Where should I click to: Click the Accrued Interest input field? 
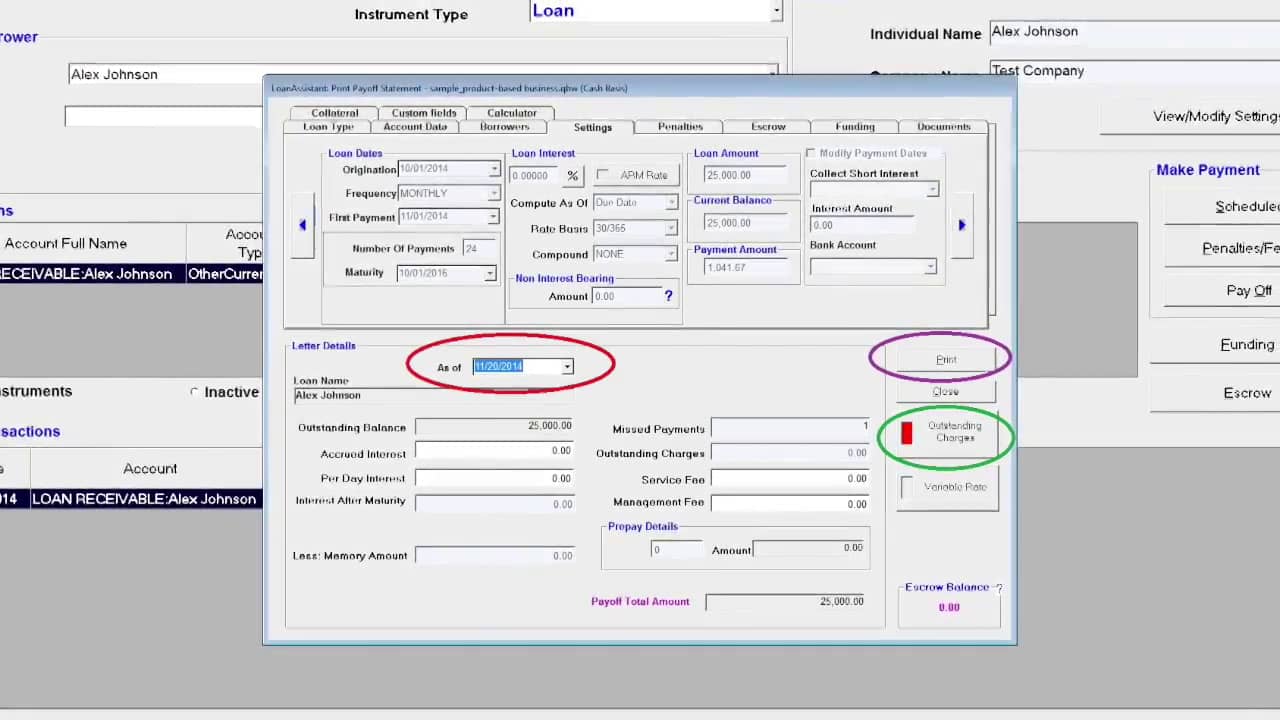tap(494, 452)
